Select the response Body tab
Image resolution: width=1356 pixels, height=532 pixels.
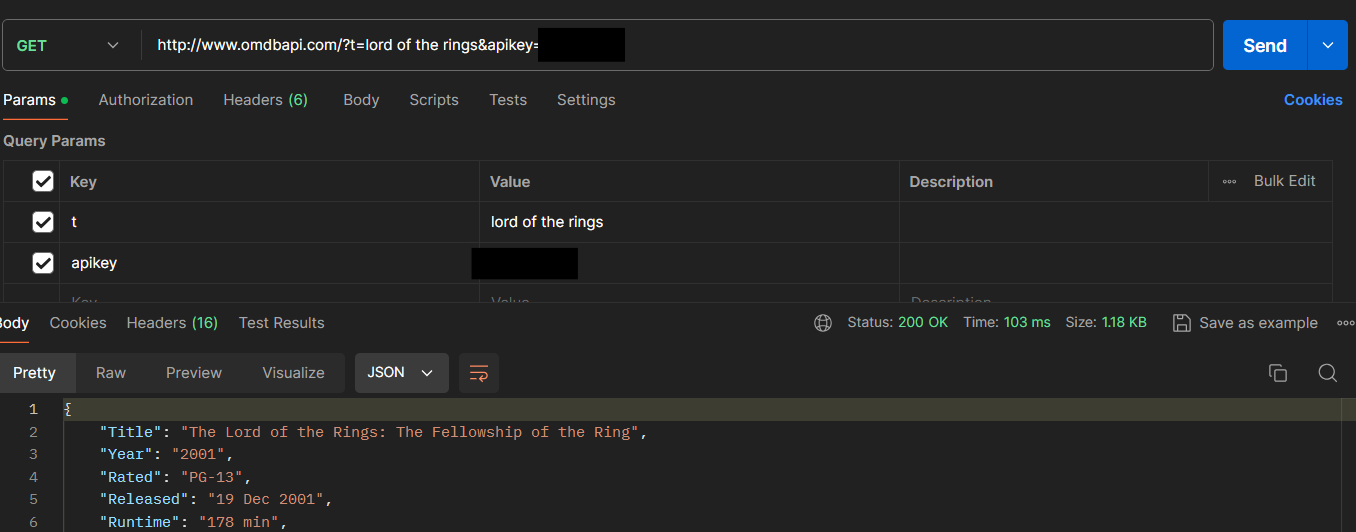(14, 323)
